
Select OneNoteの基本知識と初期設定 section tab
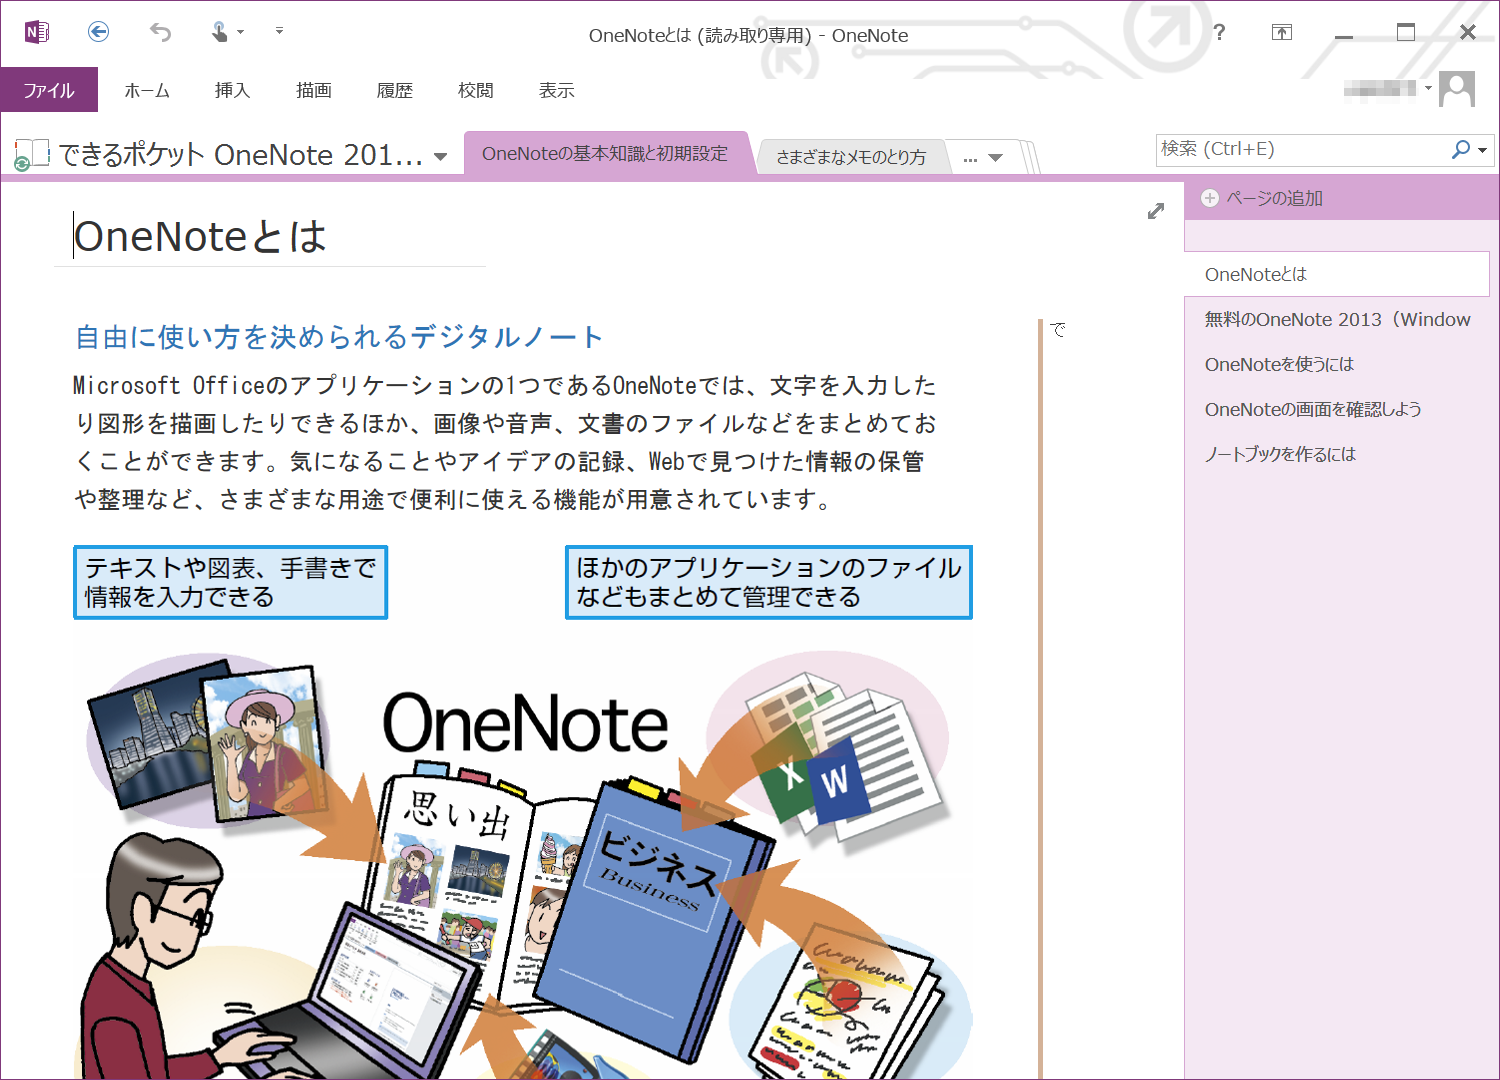click(605, 154)
